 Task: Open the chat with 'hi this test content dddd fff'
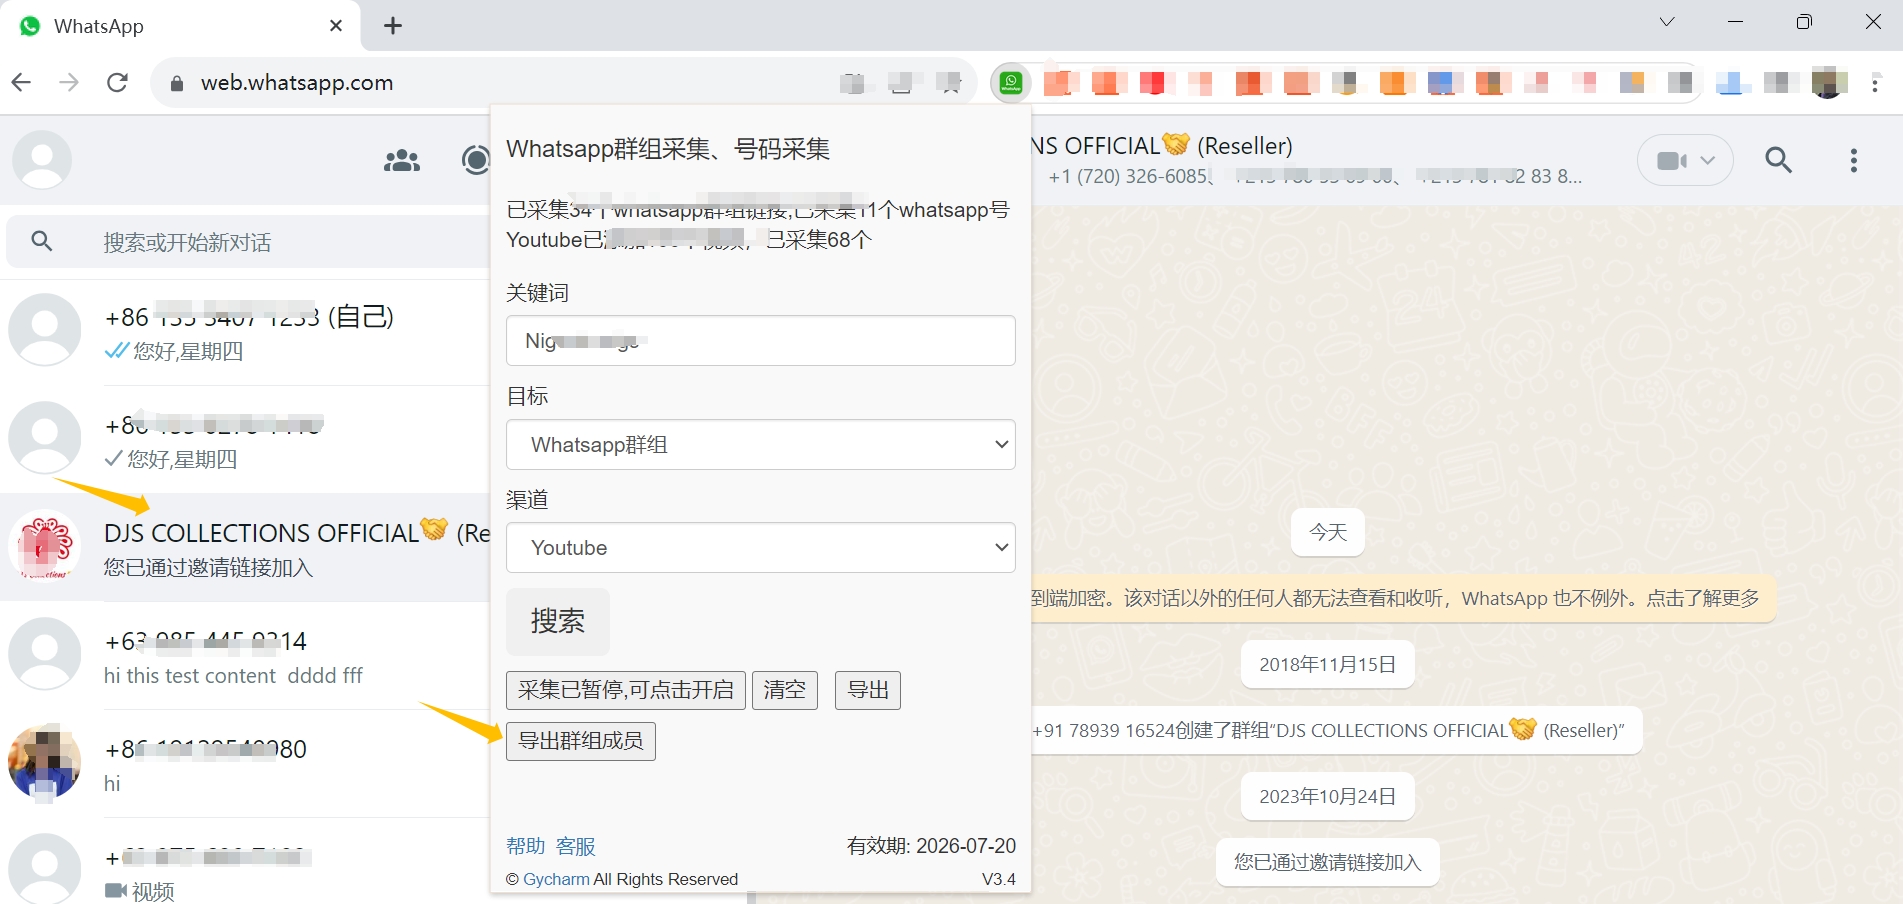click(x=245, y=656)
